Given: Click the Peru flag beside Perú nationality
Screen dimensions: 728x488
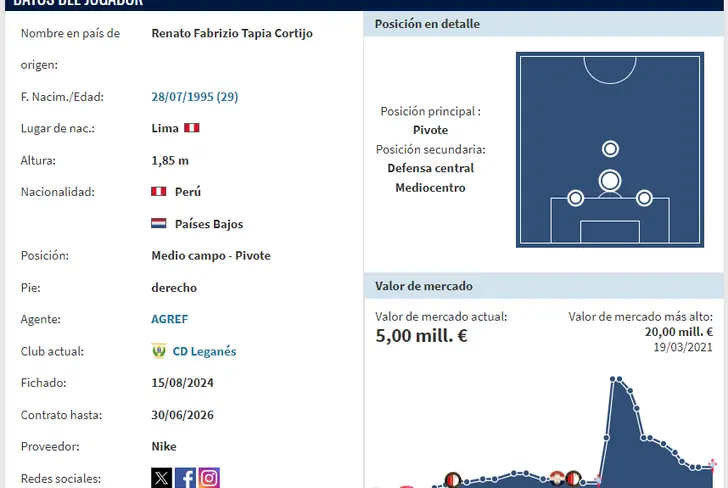Looking at the screenshot, I should (158, 192).
